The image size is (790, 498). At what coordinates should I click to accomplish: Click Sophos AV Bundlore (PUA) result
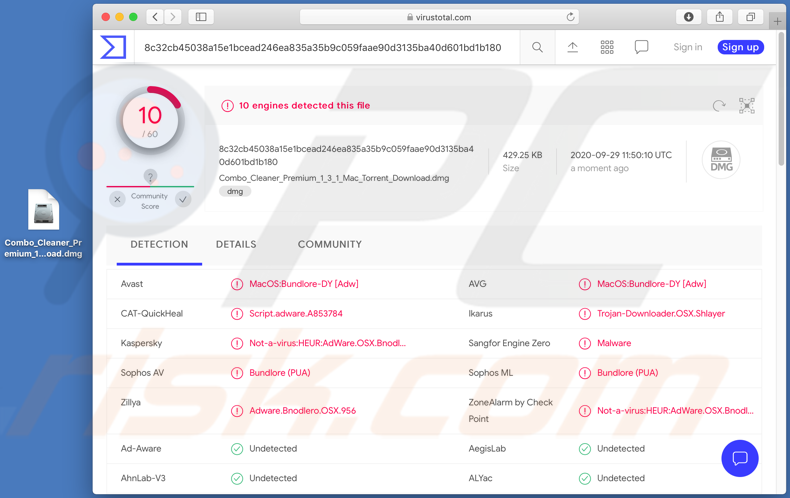pyautogui.click(x=280, y=373)
